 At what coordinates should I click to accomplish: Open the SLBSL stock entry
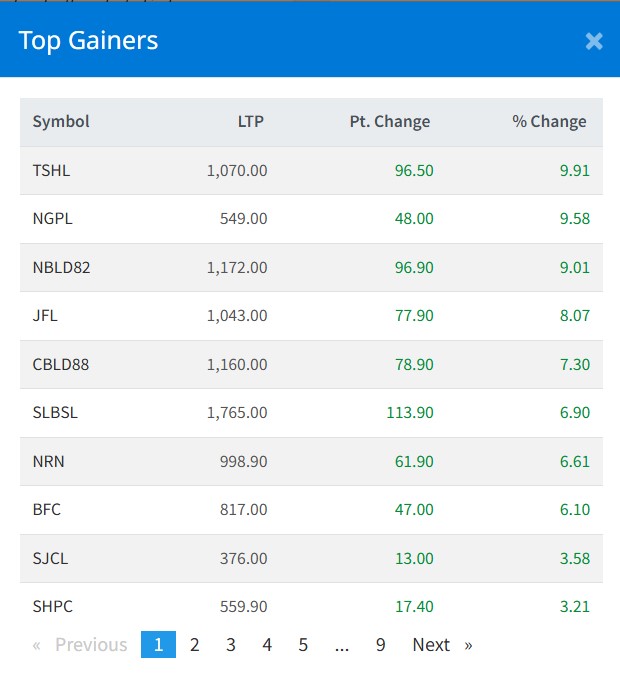pos(55,413)
